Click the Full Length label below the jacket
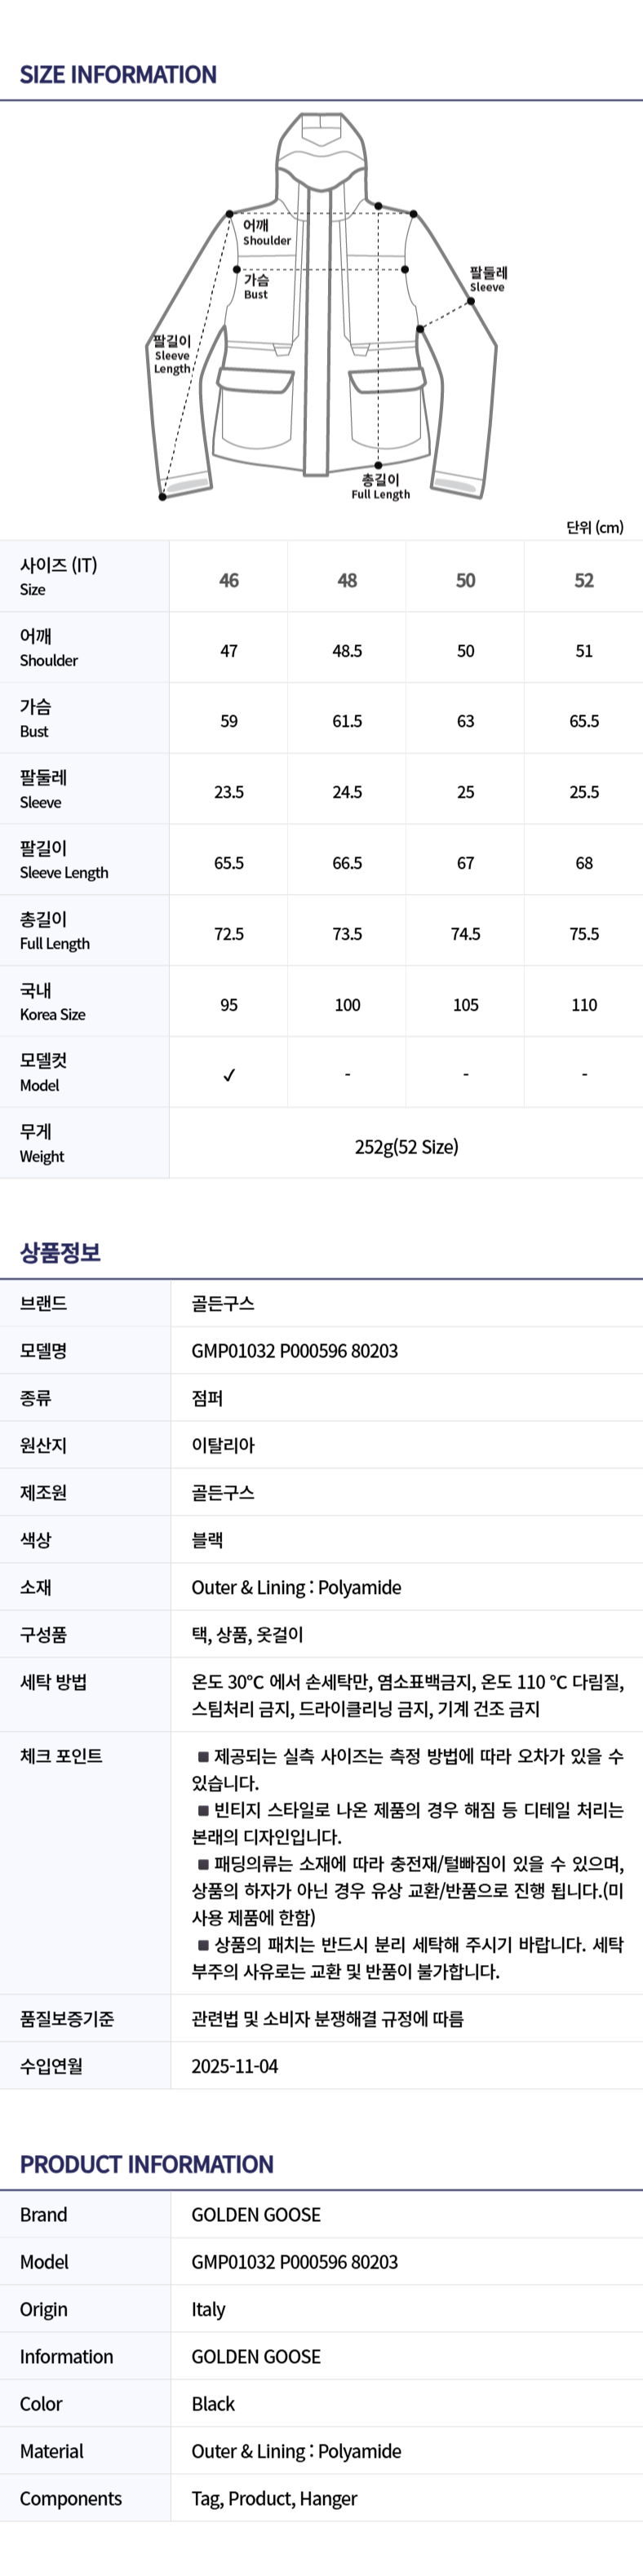The width and height of the screenshot is (643, 2576). click(380, 487)
